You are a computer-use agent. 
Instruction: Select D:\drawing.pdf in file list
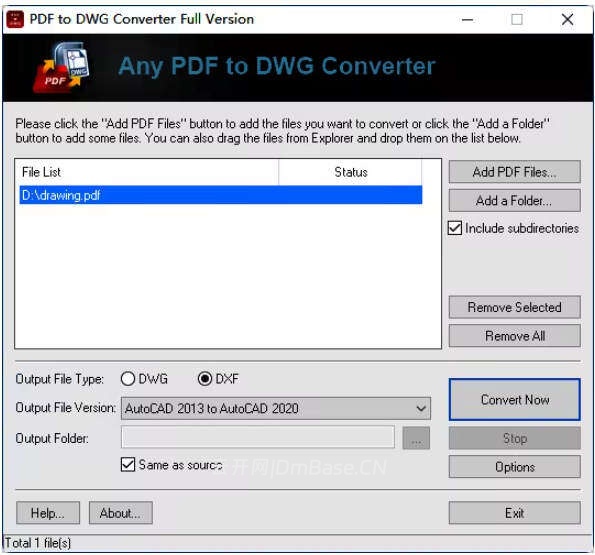(x=221, y=195)
